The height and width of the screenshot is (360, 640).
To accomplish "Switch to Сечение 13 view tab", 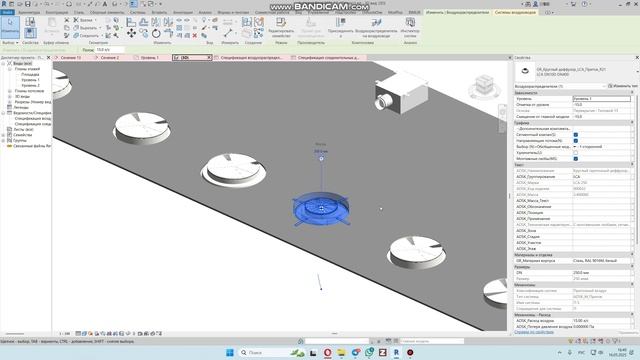I will [x=71, y=58].
